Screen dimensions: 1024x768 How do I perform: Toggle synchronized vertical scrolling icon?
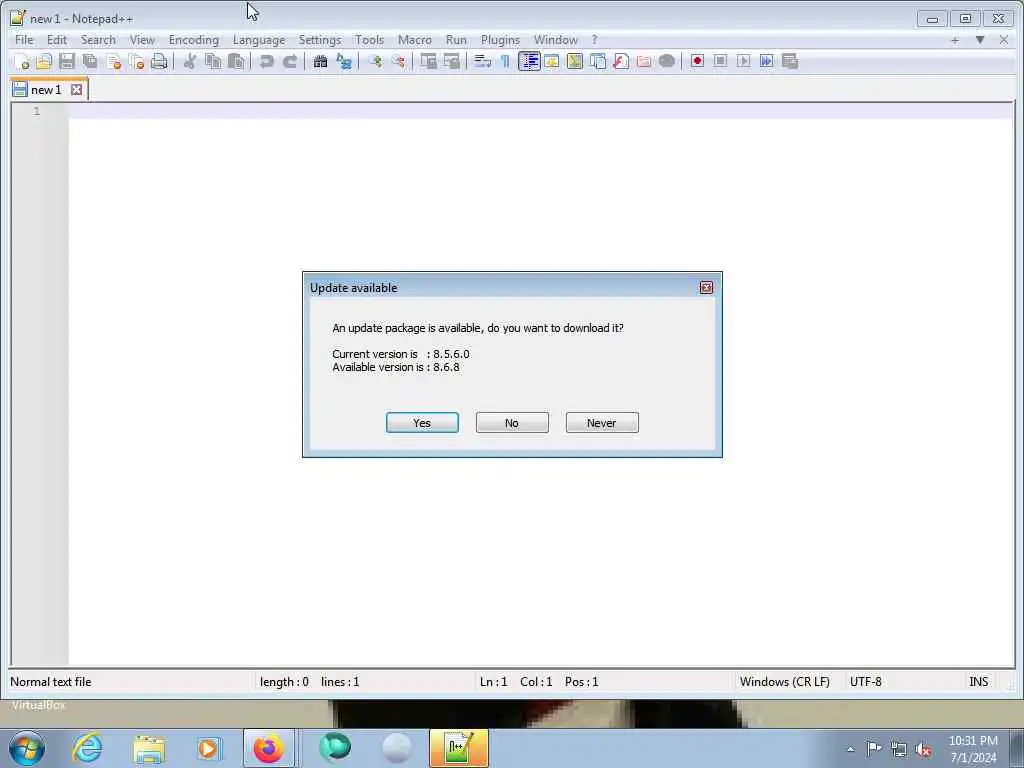click(x=428, y=61)
